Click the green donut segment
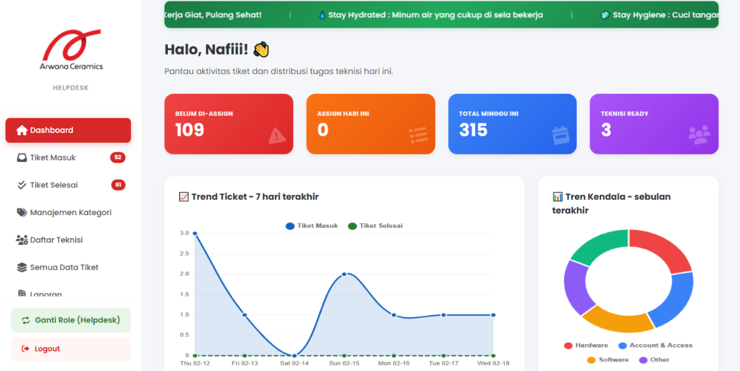Image resolution: width=740 pixels, height=371 pixels. (599, 245)
